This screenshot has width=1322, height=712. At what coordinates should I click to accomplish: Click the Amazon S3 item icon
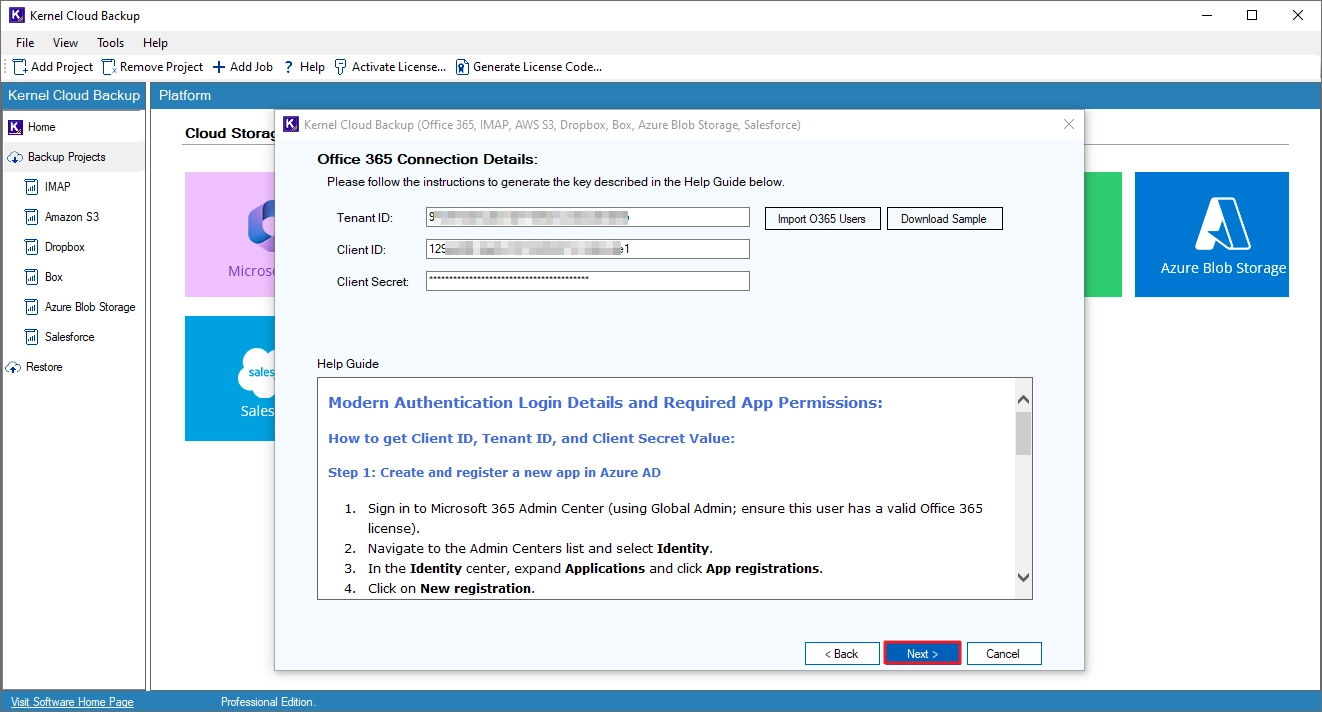tap(31, 217)
